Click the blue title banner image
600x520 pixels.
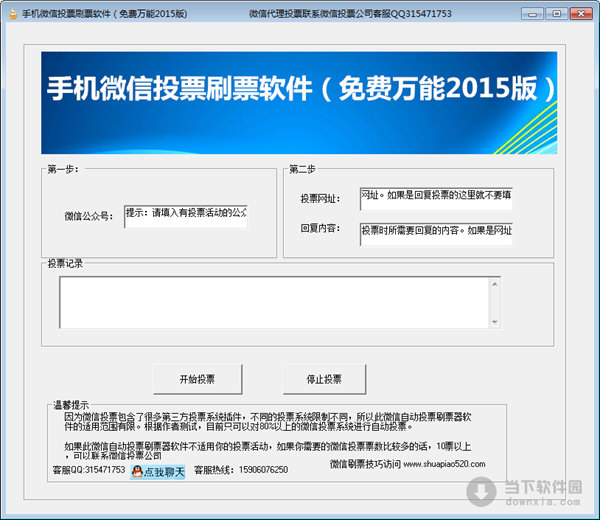pos(299,103)
